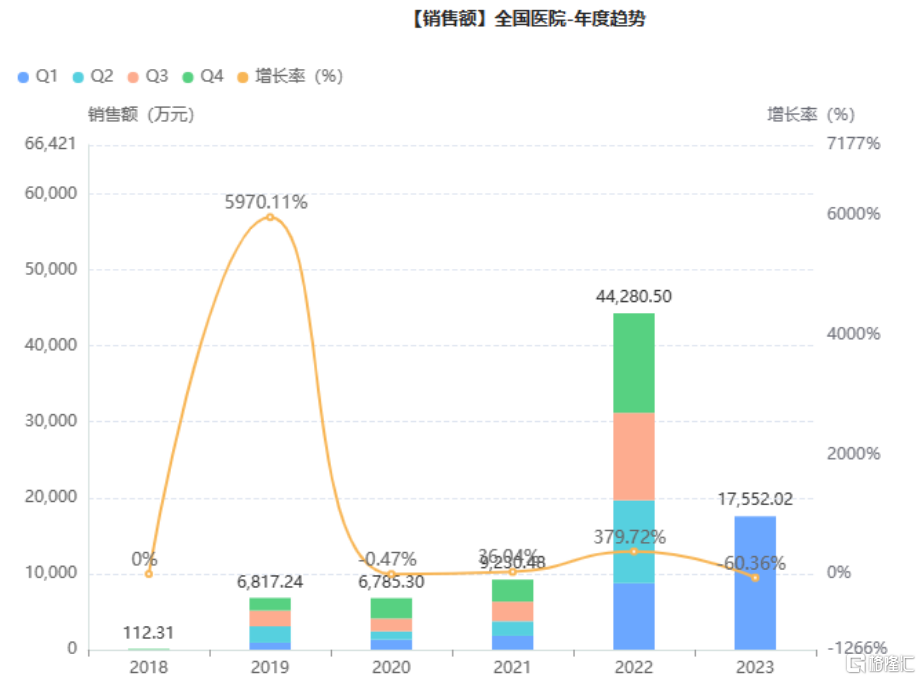Click the 66,421 left axis value
The width and height of the screenshot is (921, 680).
click(51, 144)
